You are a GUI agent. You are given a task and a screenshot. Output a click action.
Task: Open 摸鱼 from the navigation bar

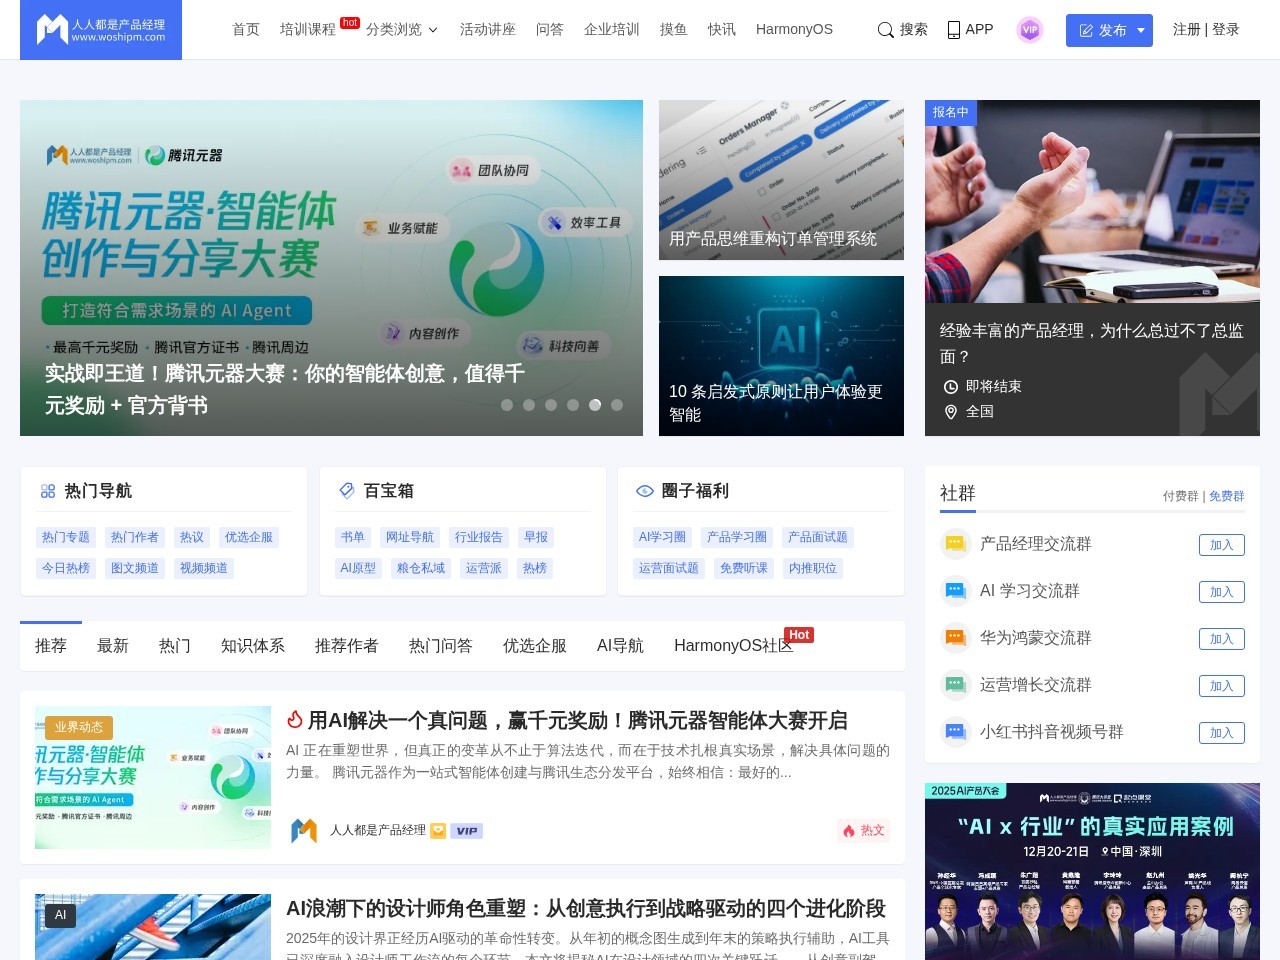click(x=673, y=29)
